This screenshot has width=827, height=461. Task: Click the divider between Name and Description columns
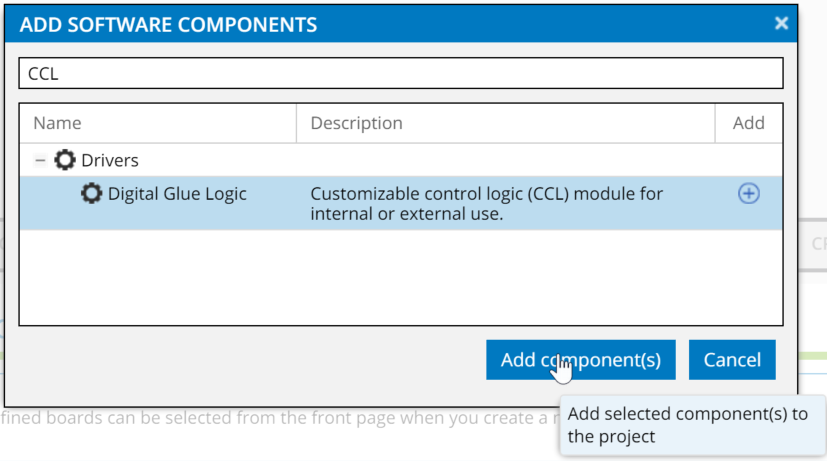click(296, 123)
